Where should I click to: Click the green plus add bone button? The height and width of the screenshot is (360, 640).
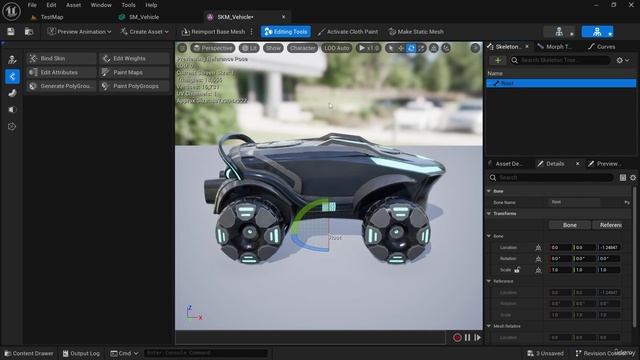point(498,60)
